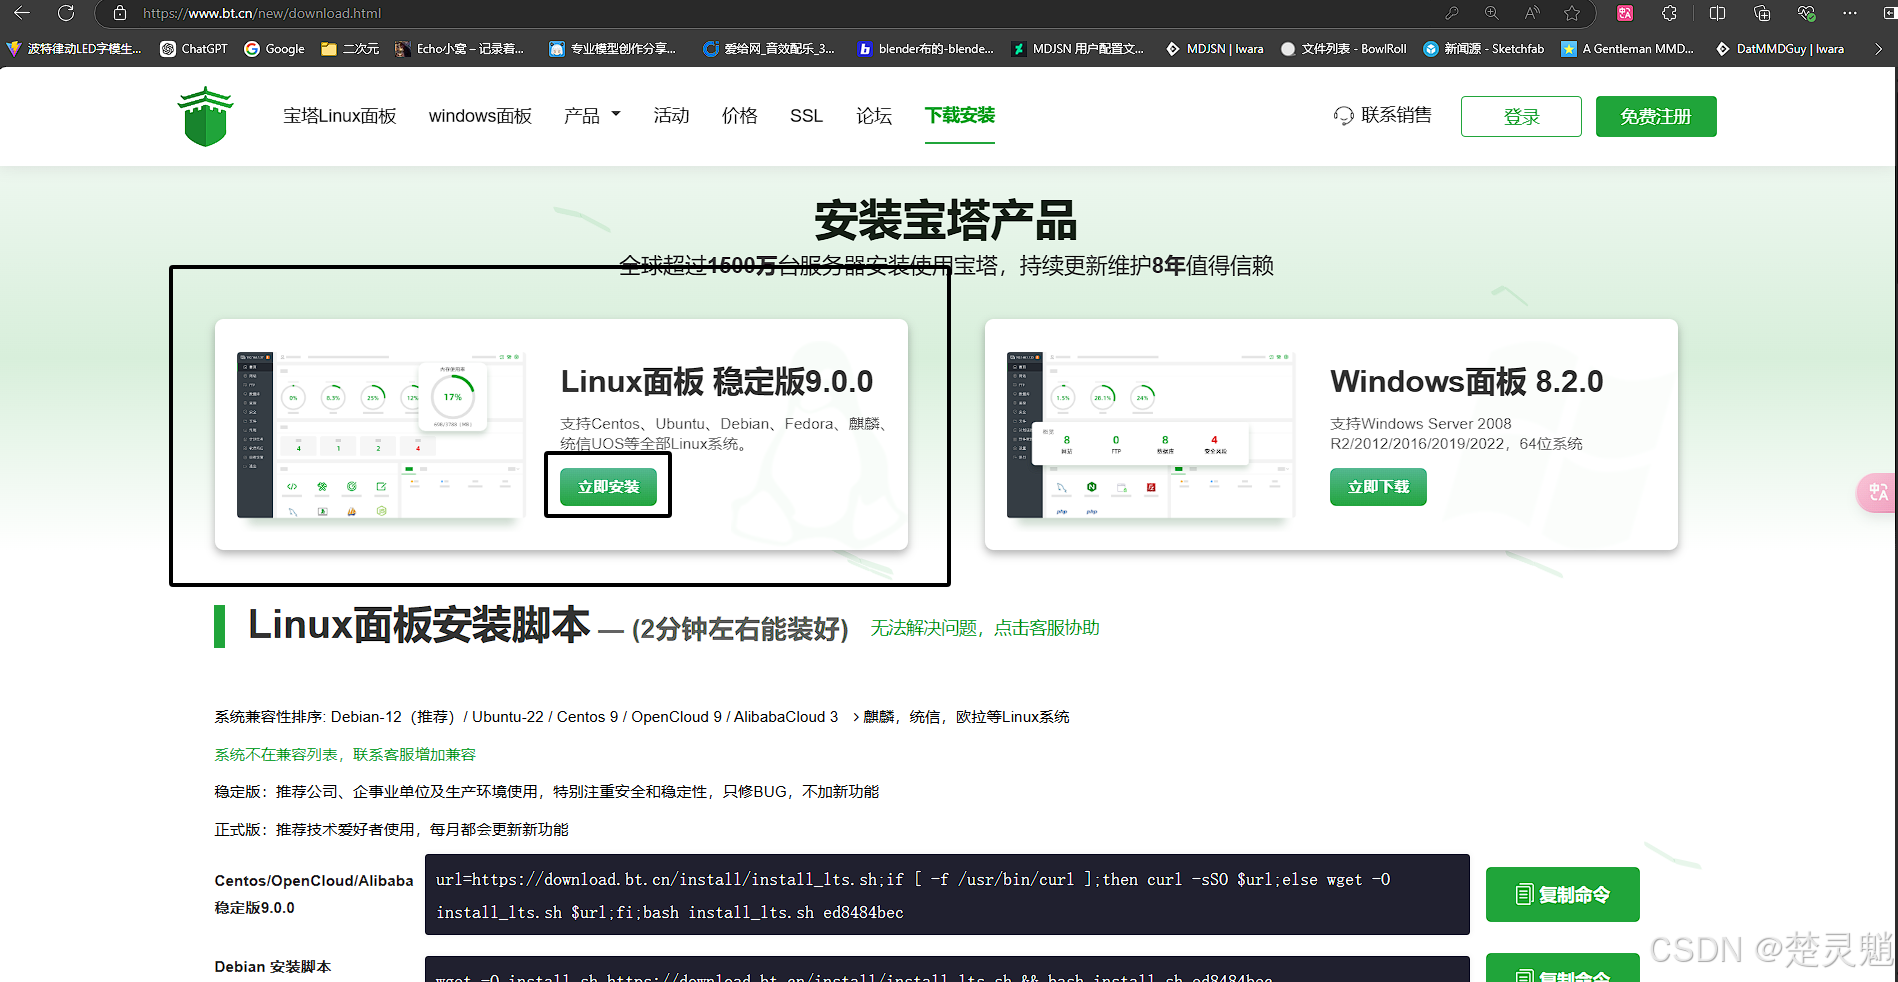Open the Google bookmark
1898x982 pixels.
tap(274, 48)
